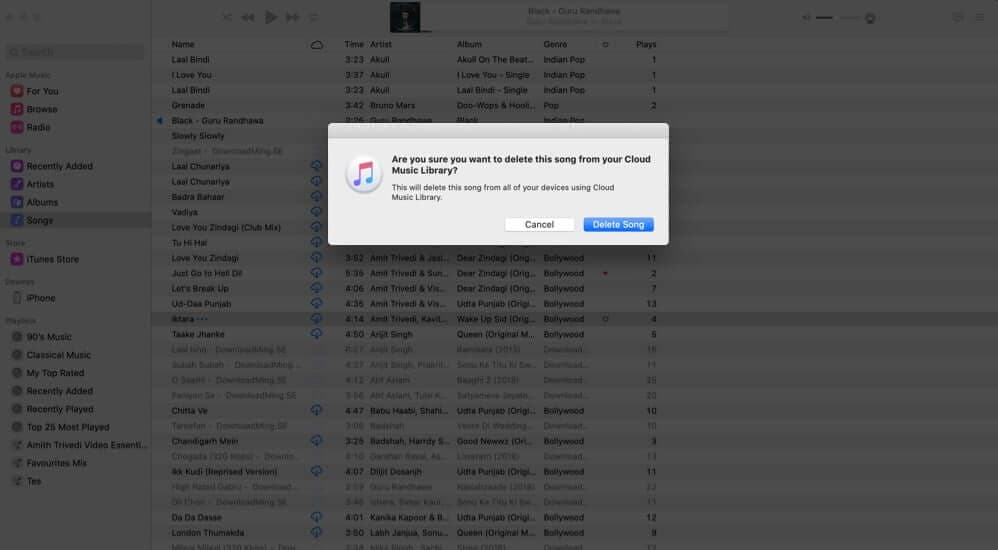Viewport: 998px width, 550px height.
Task: Click the Music app icon in the dialog
Action: [x=363, y=174]
